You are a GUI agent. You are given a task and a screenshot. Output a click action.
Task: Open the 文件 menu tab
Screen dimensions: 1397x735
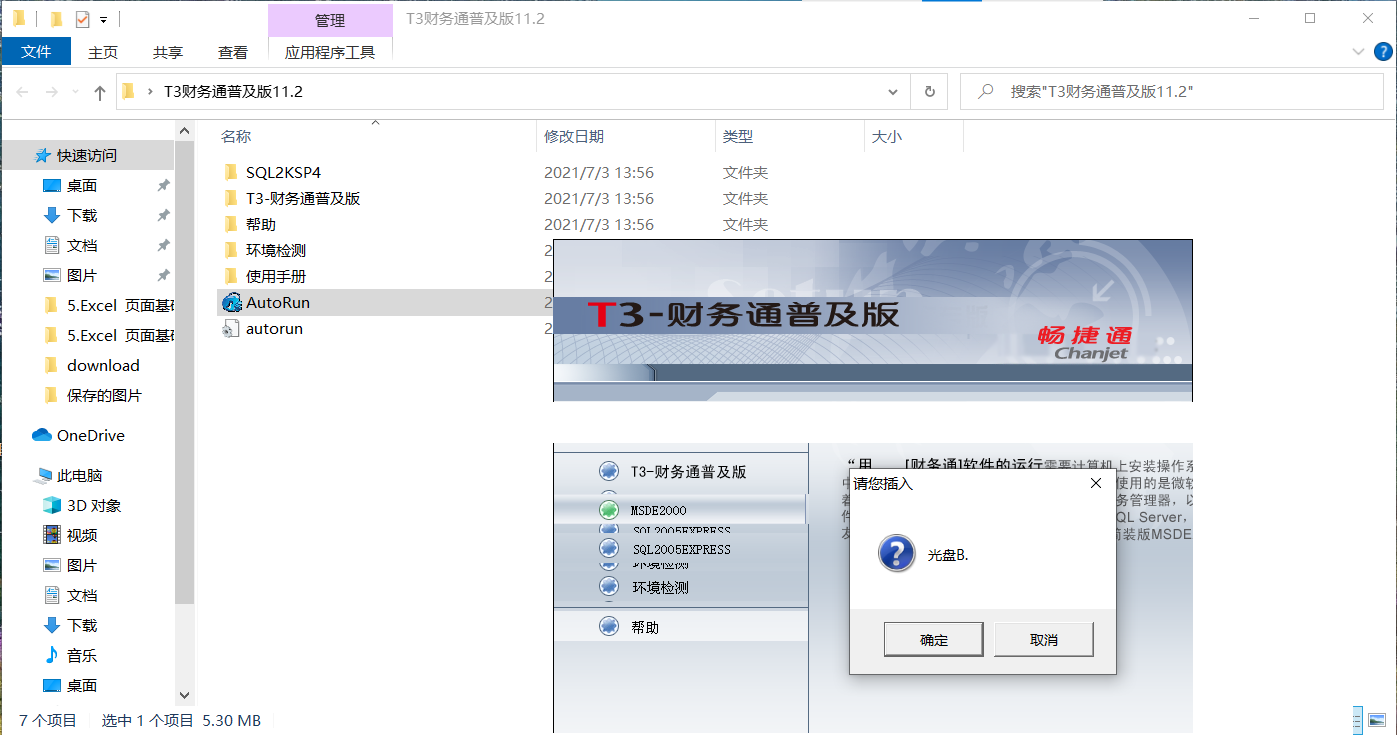click(36, 52)
